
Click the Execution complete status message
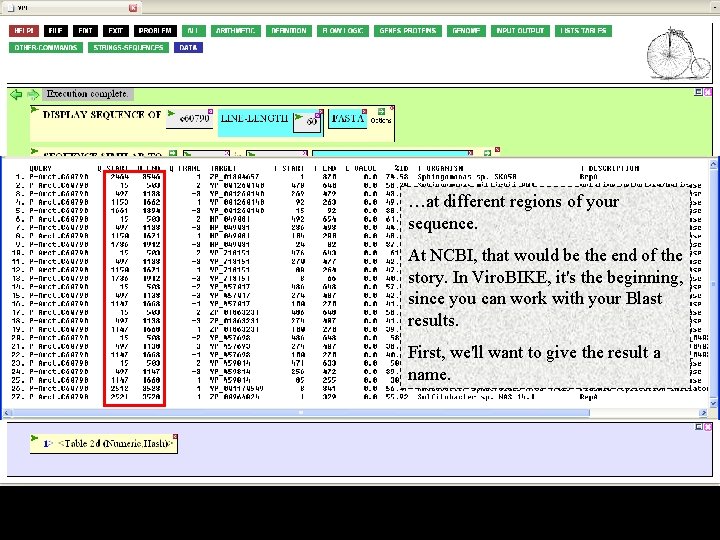(x=87, y=94)
